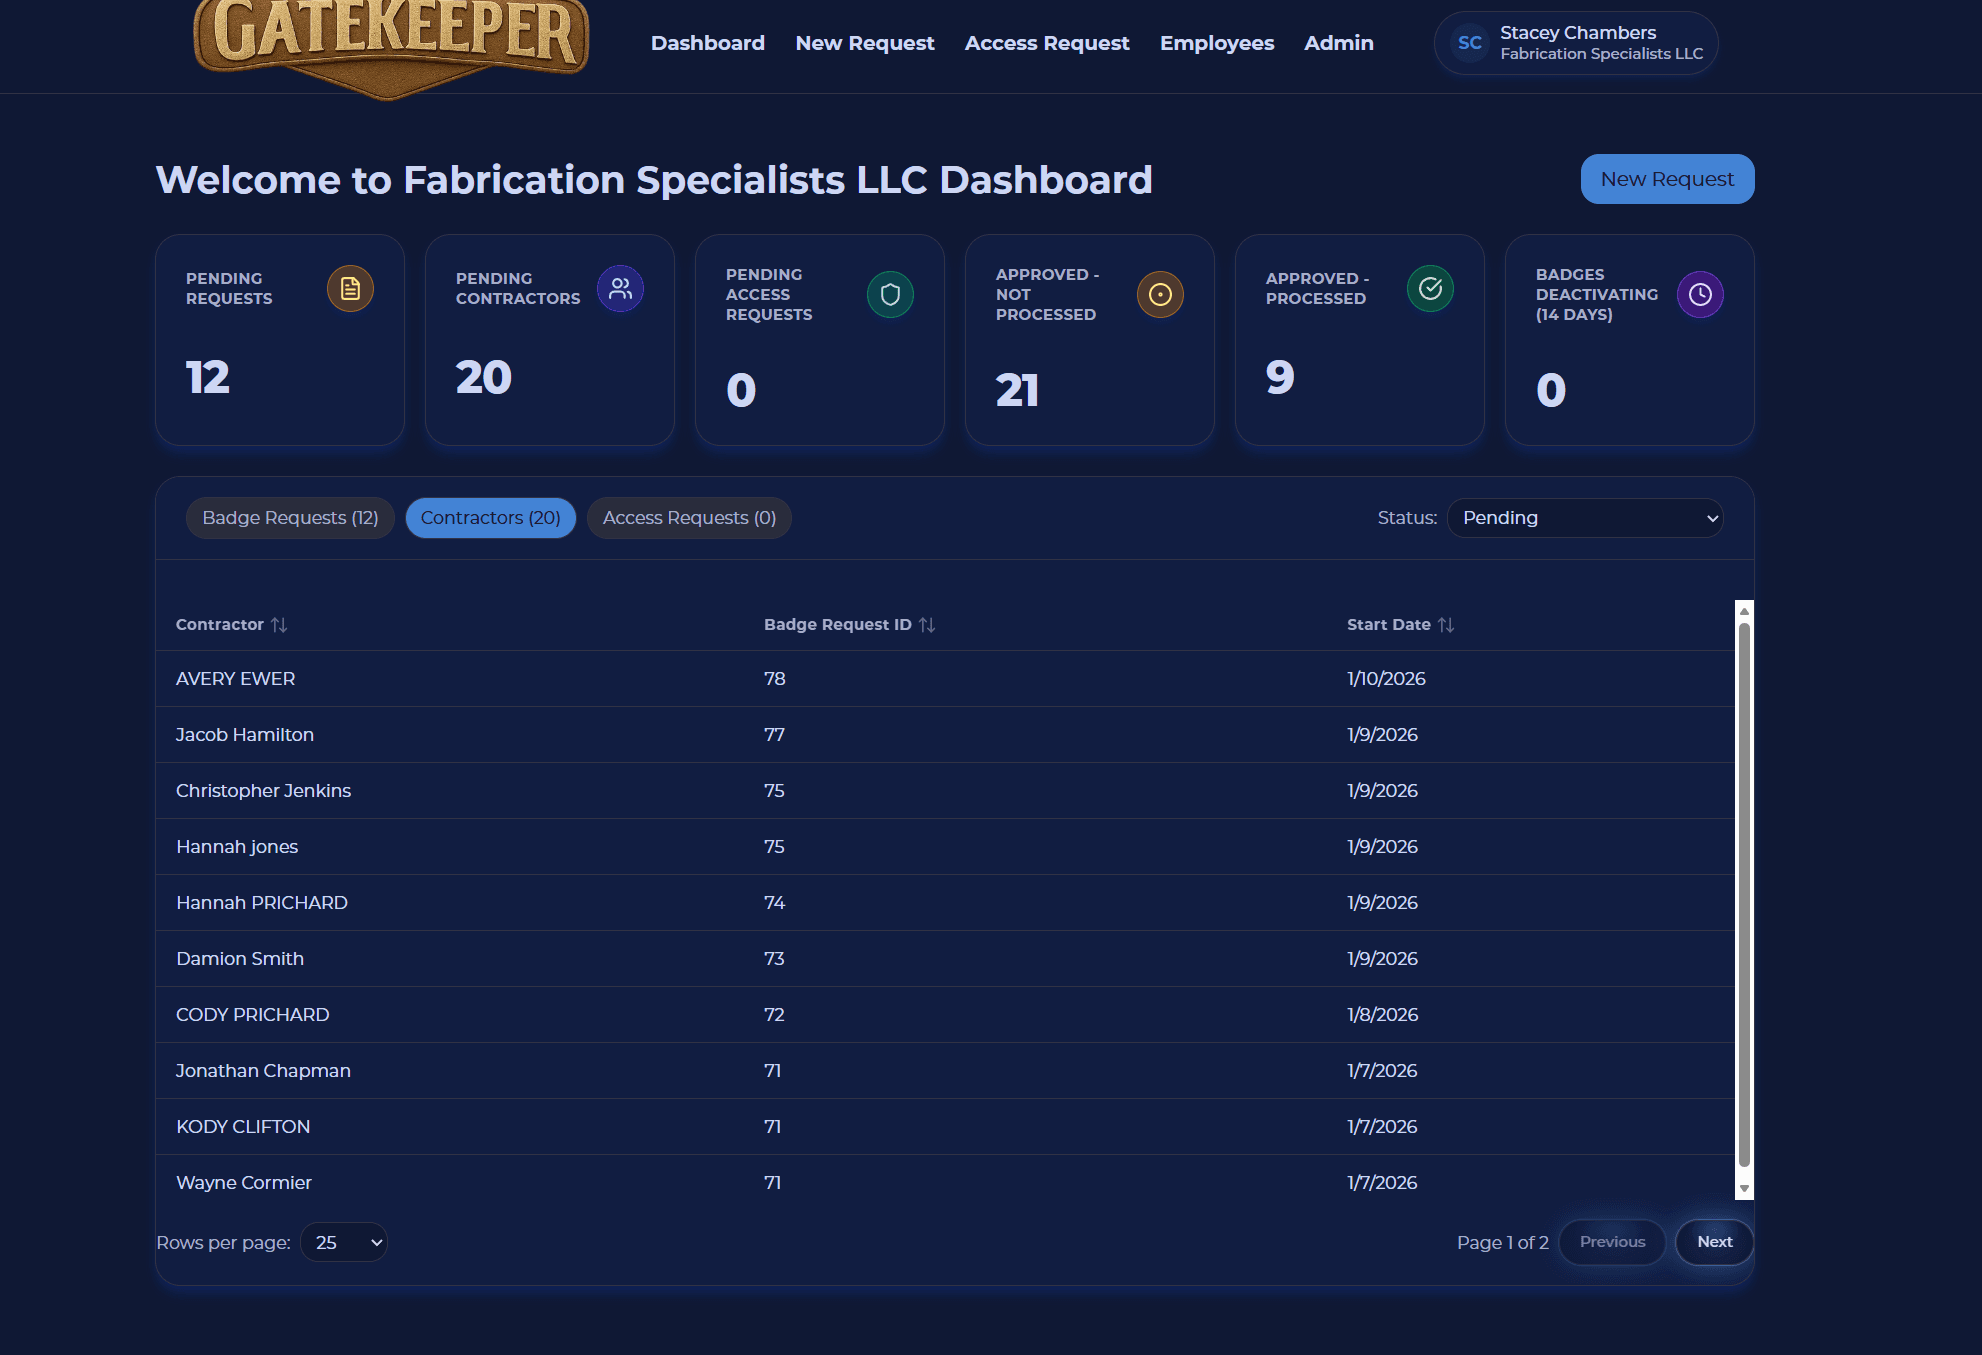Open the Pending Contractors 20 card
The width and height of the screenshot is (1982, 1355).
pos(550,340)
